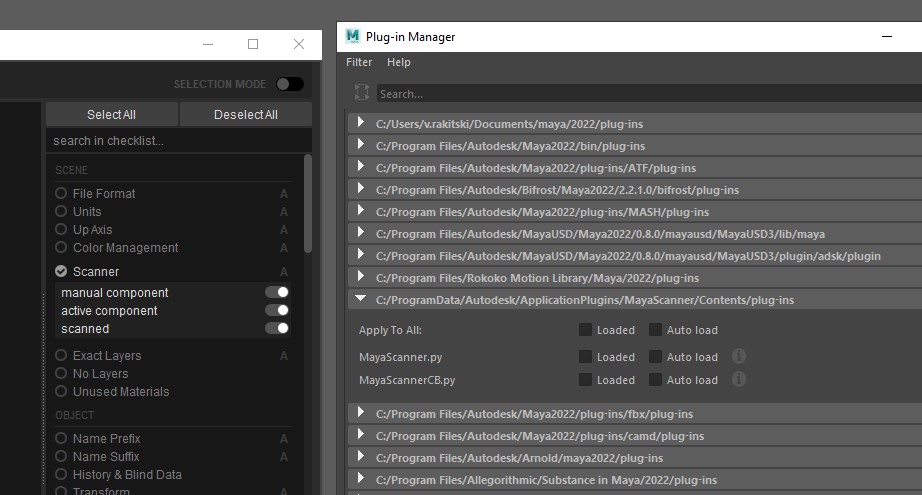
Task: Expand the Arnold/maya2022/plug-ins section
Action: point(360,456)
